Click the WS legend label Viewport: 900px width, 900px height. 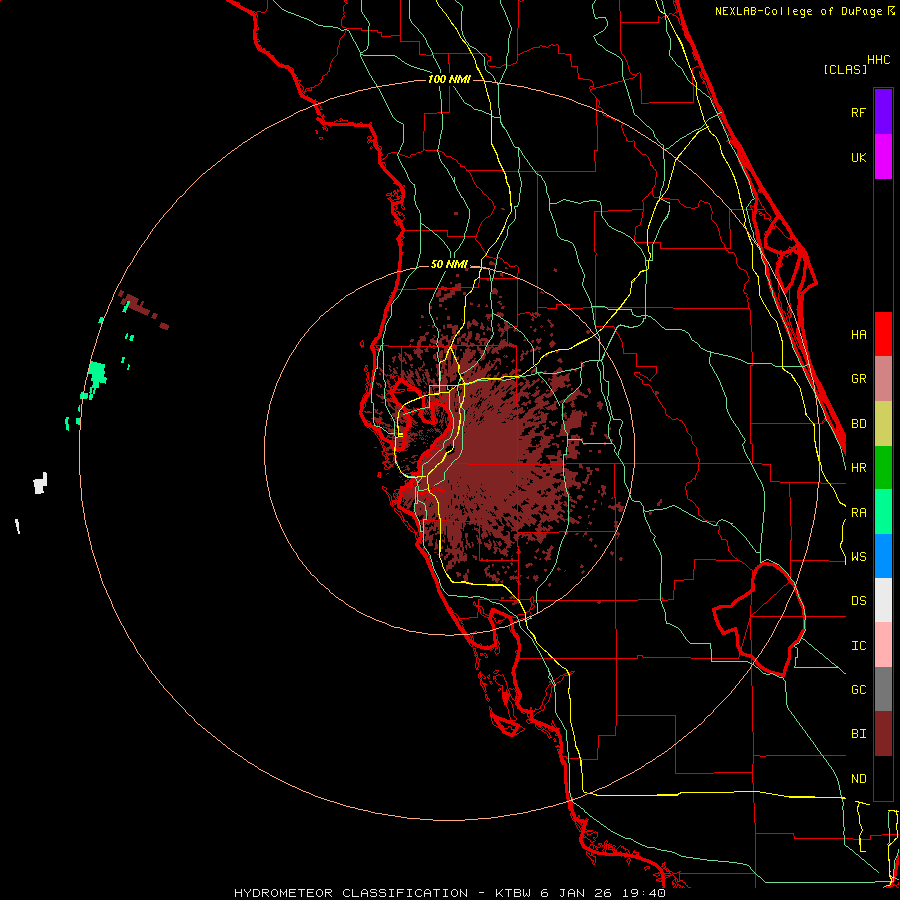858,557
